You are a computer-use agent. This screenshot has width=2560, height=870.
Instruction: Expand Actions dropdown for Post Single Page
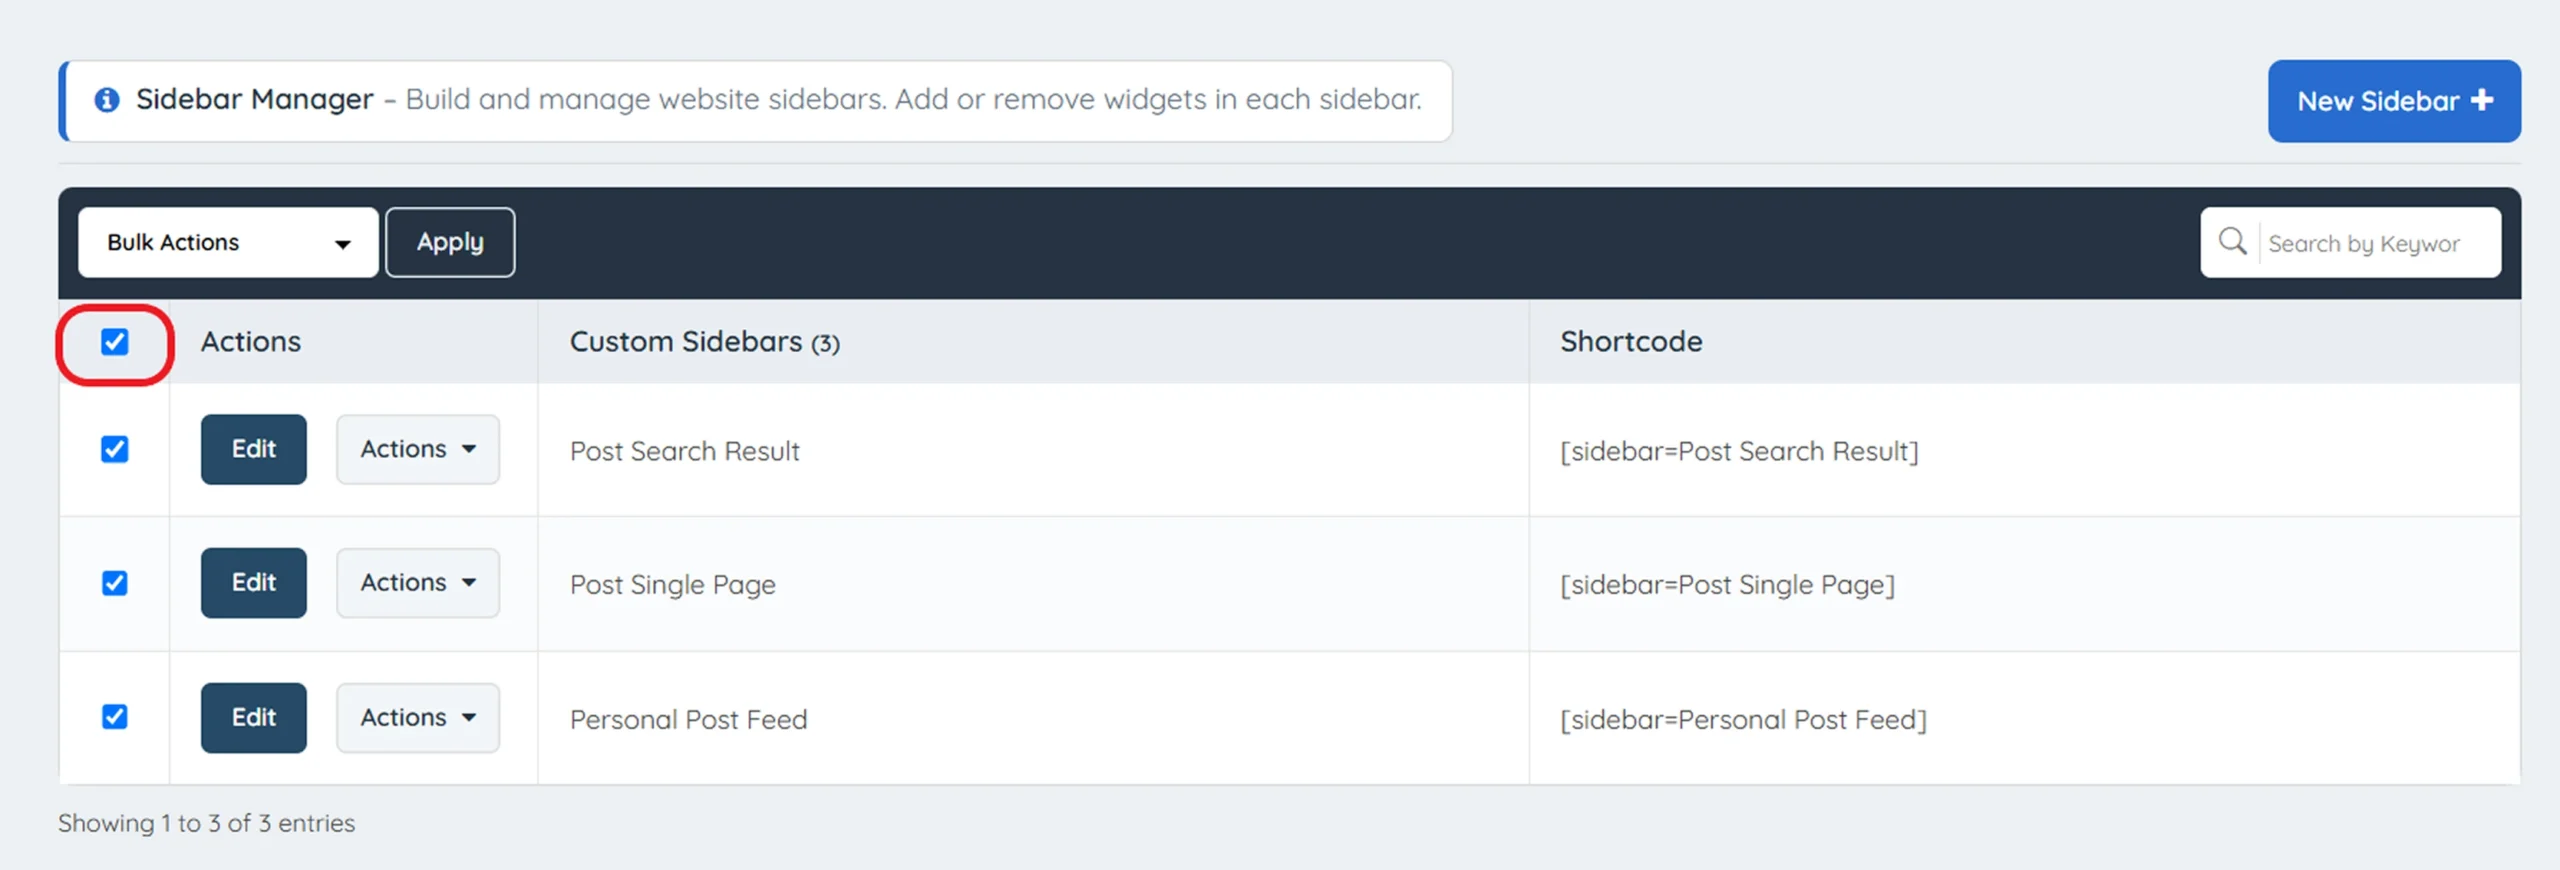[418, 583]
